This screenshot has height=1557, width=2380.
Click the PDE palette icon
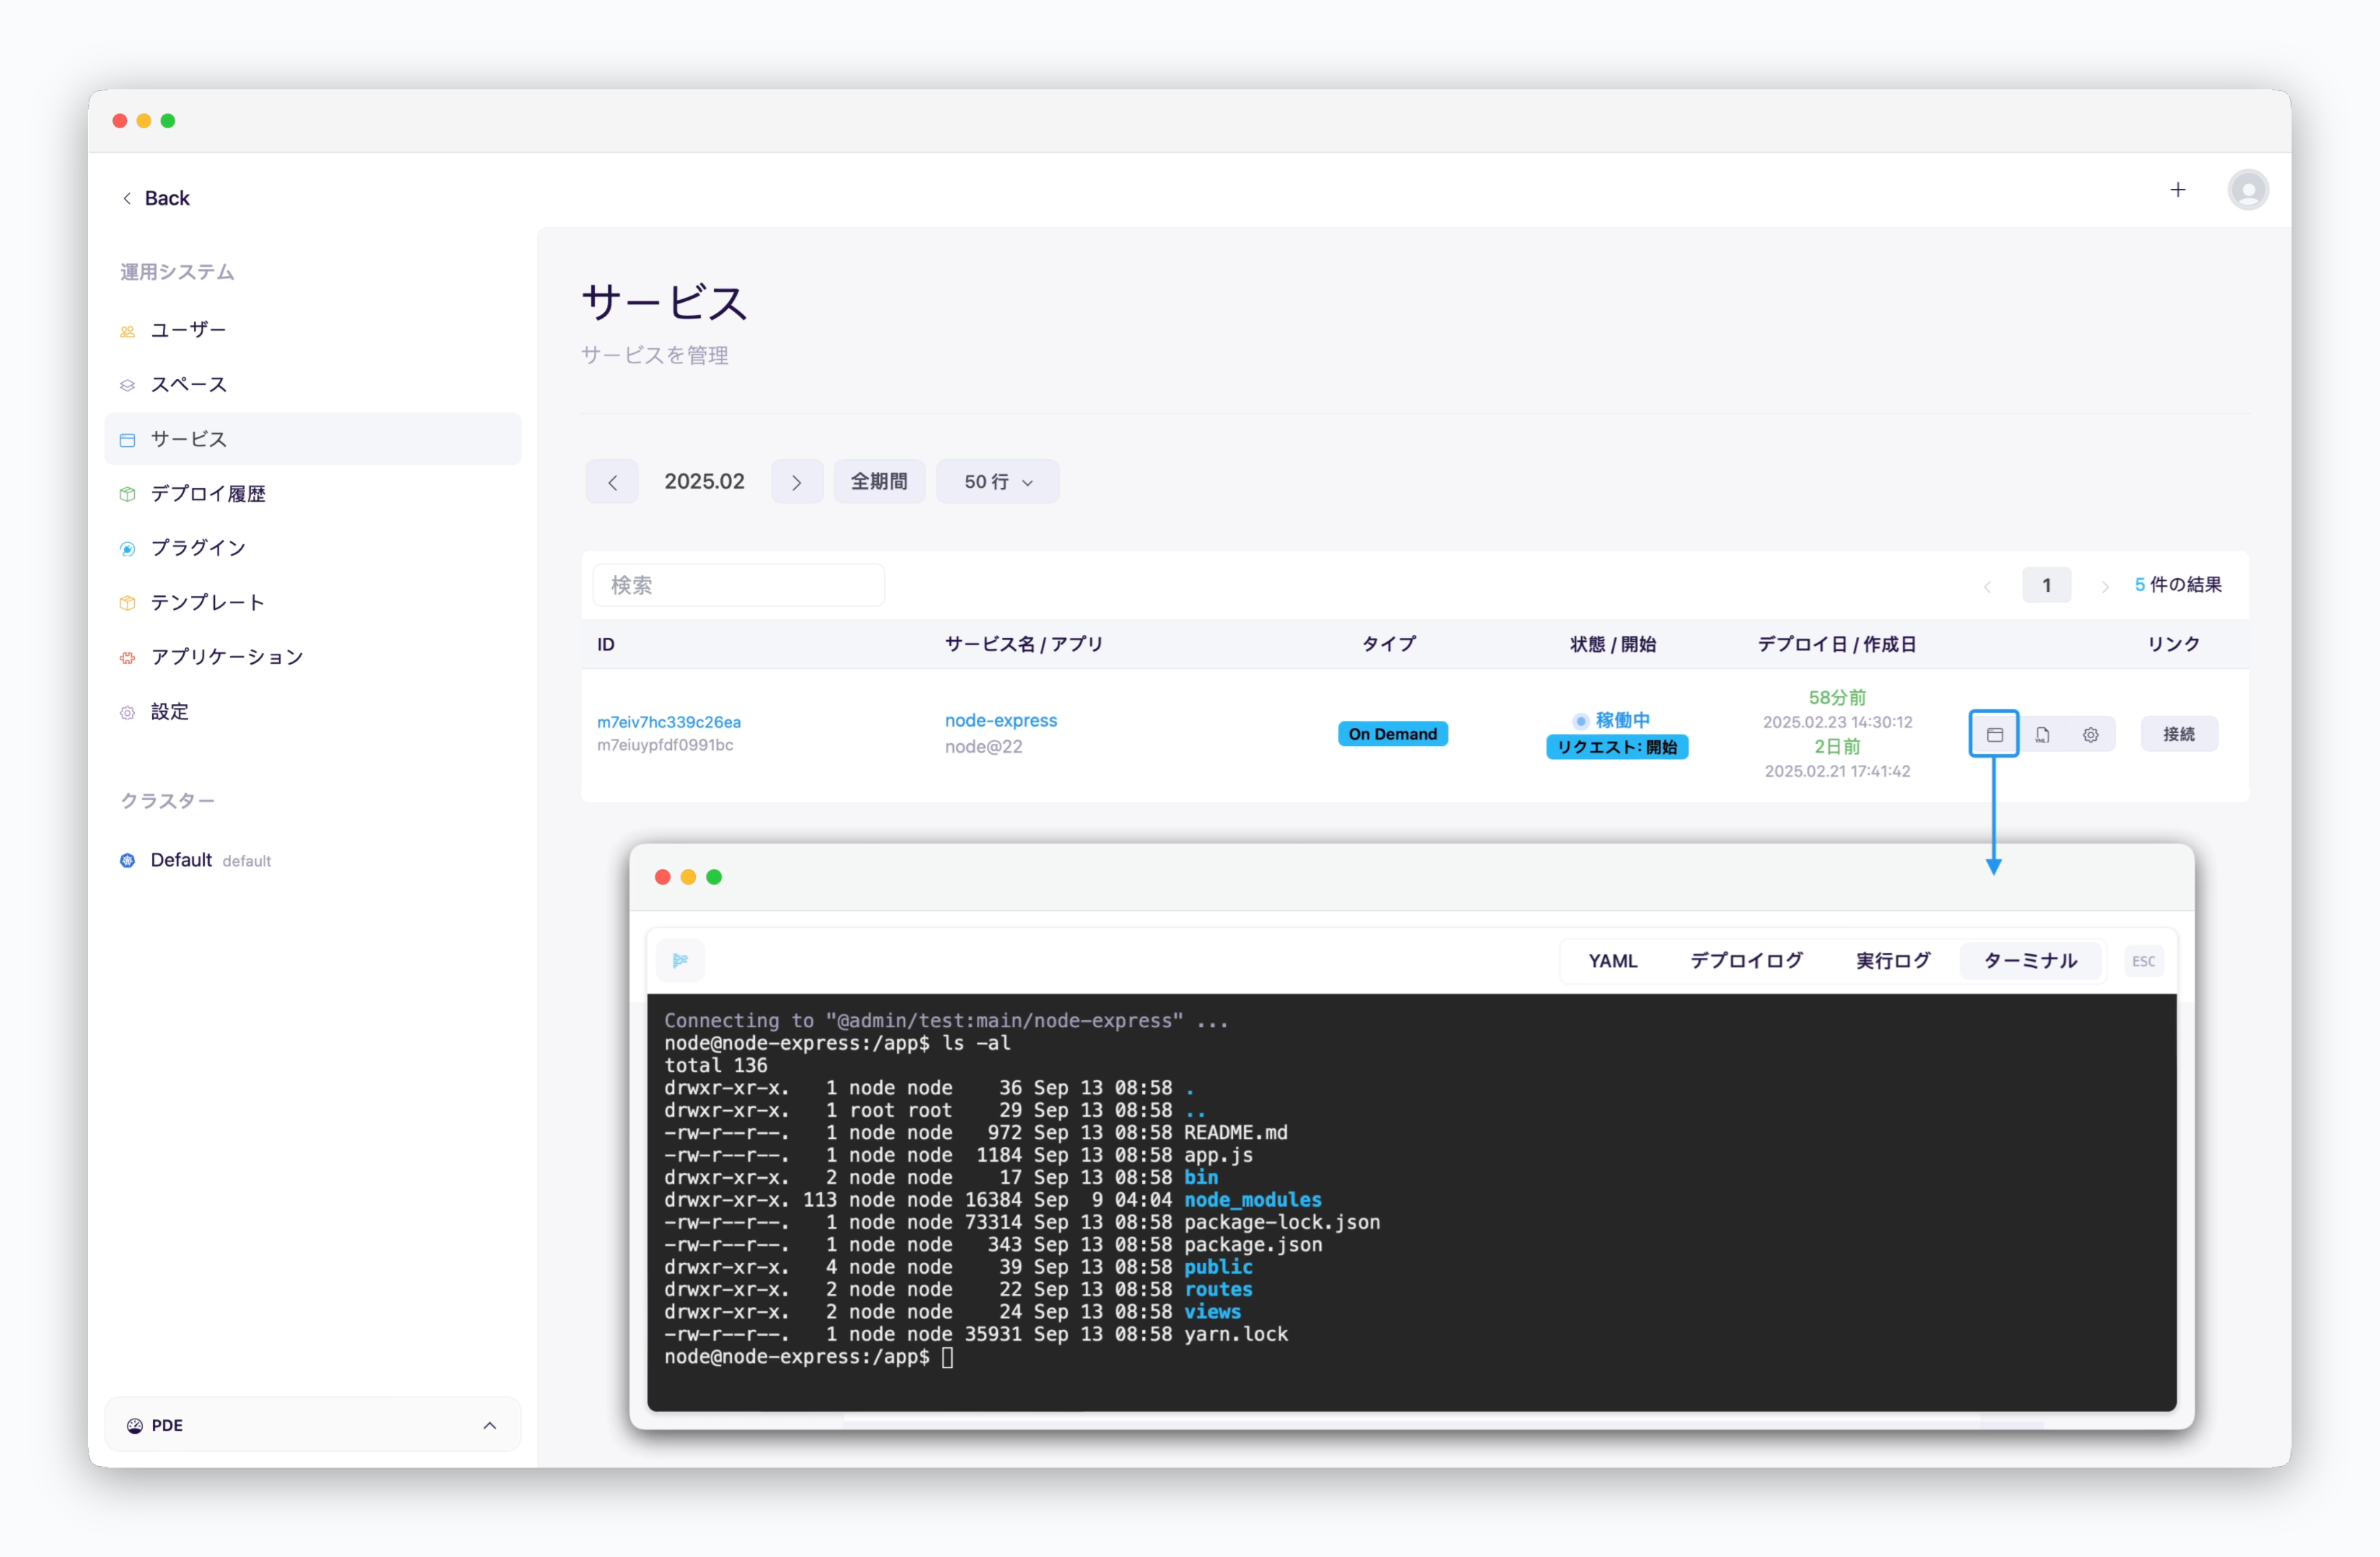click(x=135, y=1425)
